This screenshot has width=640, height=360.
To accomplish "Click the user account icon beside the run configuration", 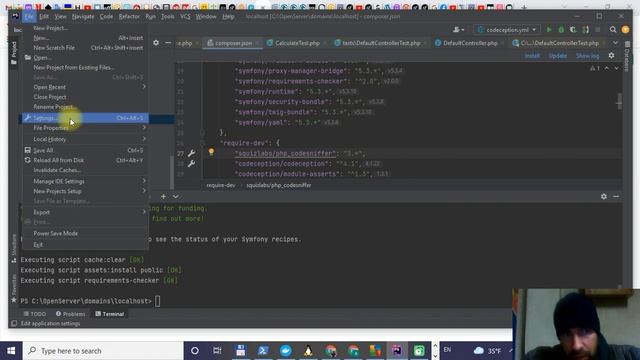I will (458, 30).
